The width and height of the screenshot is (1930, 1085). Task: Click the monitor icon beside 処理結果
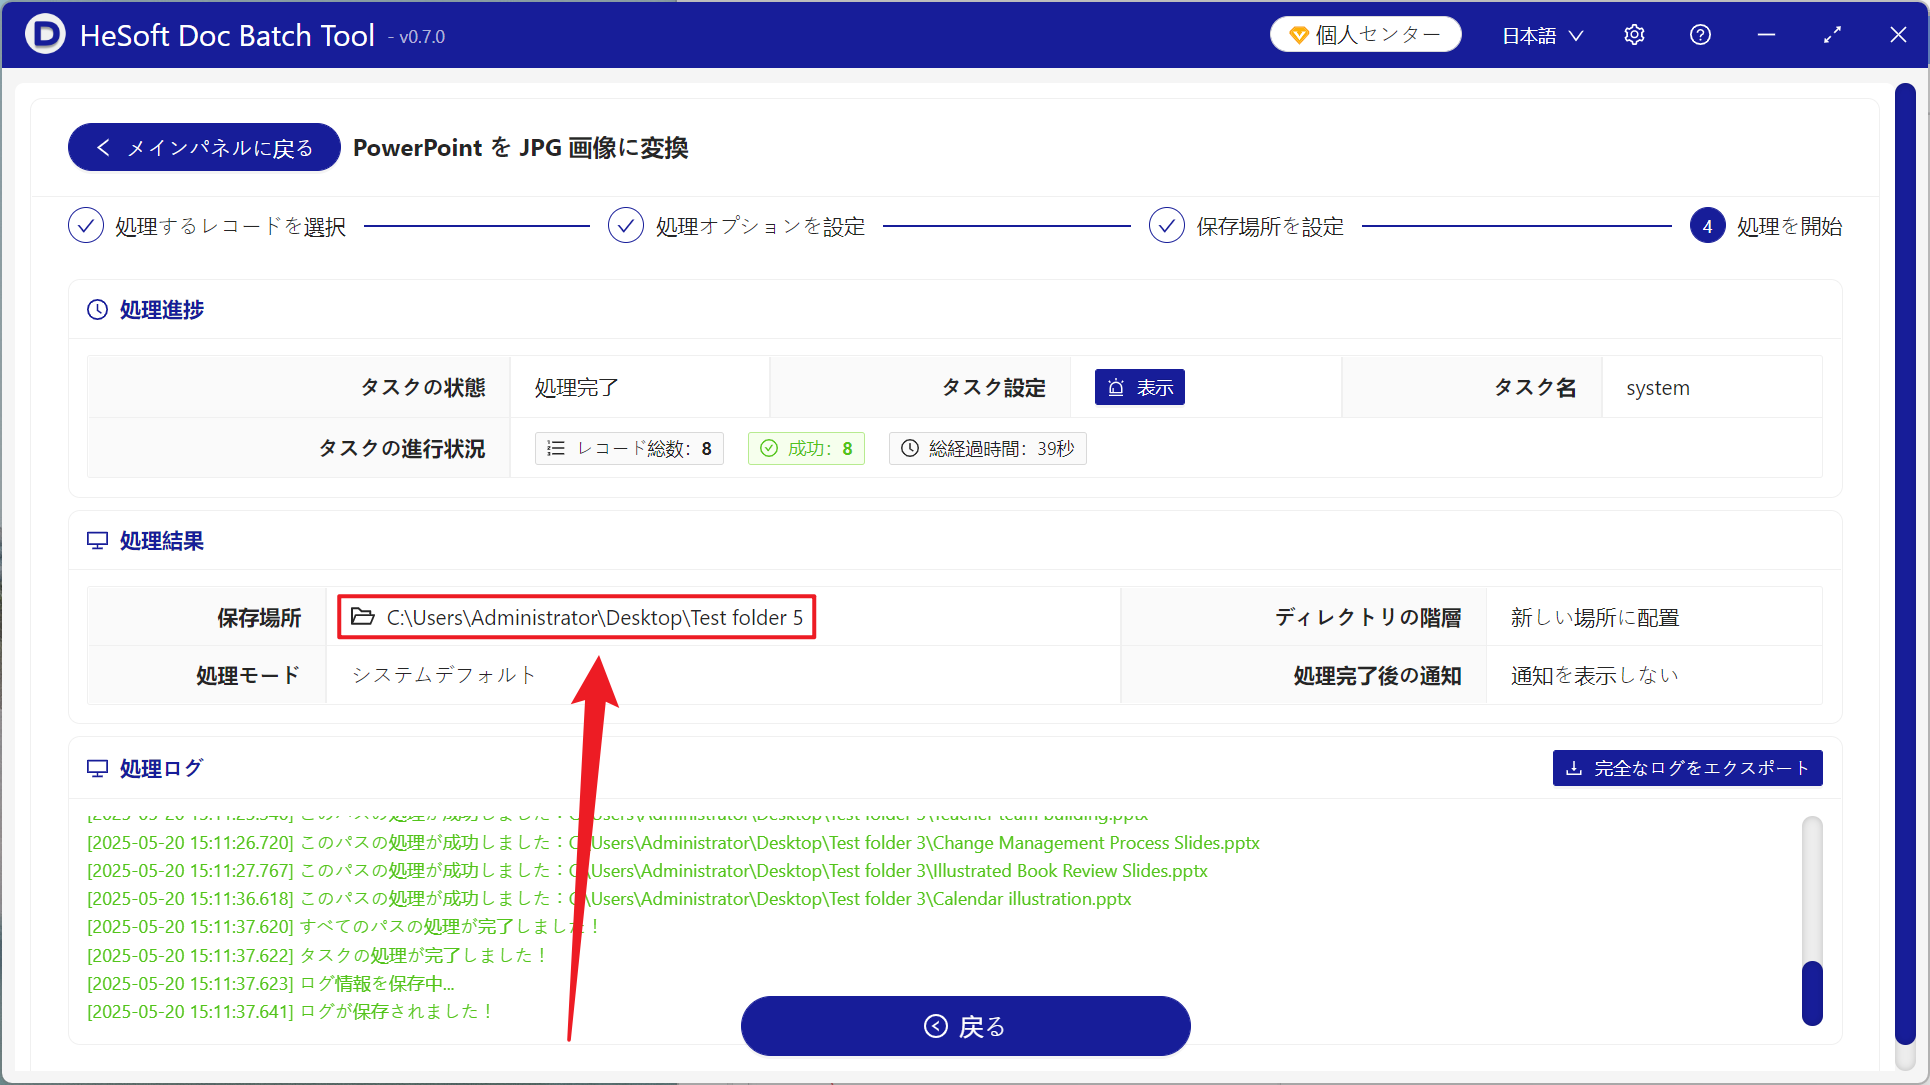pos(97,541)
